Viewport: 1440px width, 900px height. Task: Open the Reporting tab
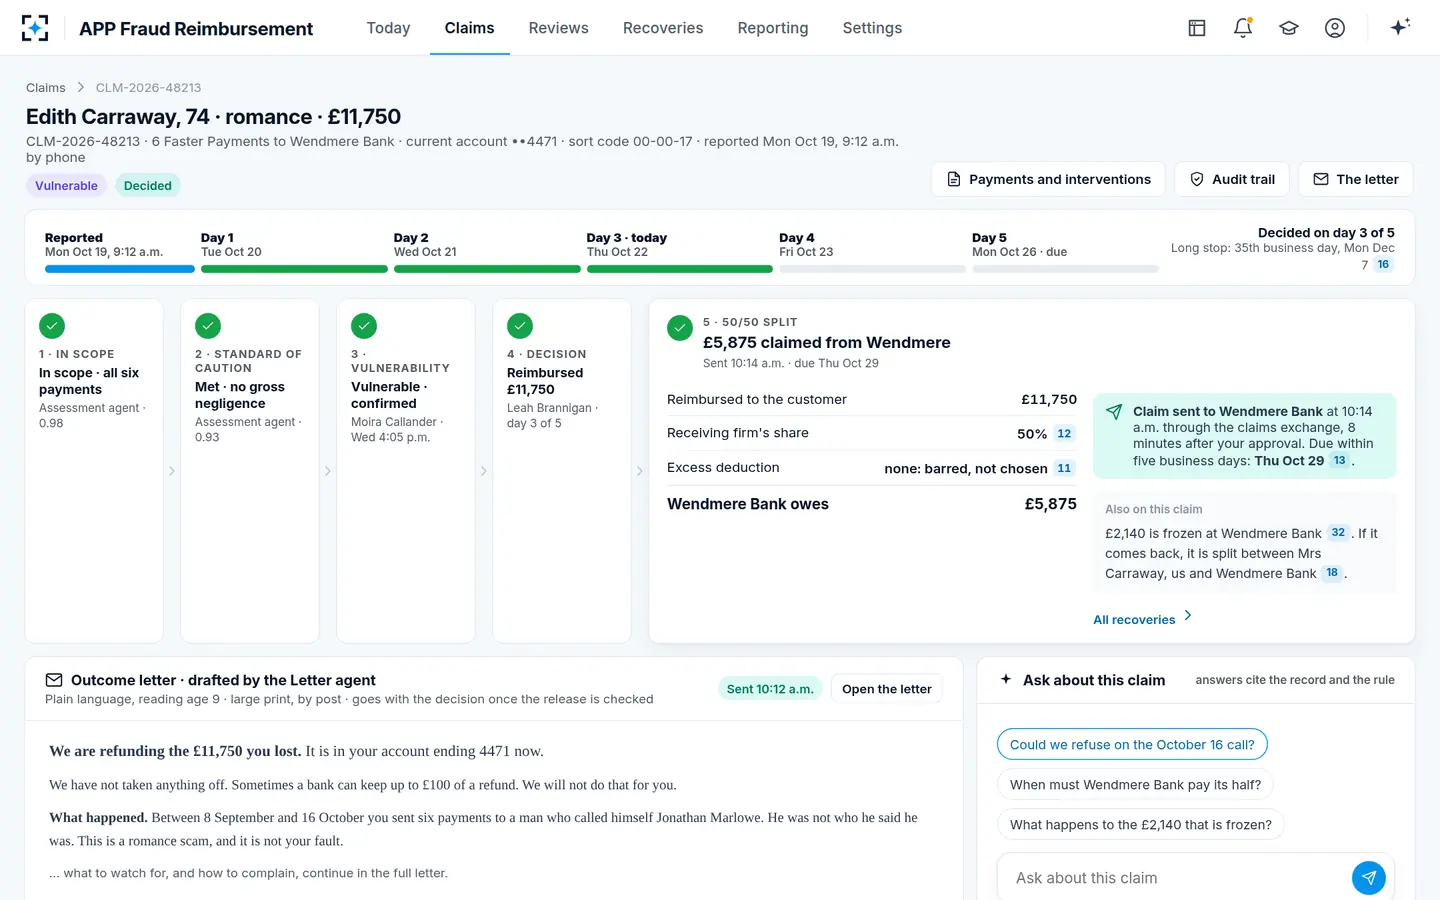click(x=773, y=28)
